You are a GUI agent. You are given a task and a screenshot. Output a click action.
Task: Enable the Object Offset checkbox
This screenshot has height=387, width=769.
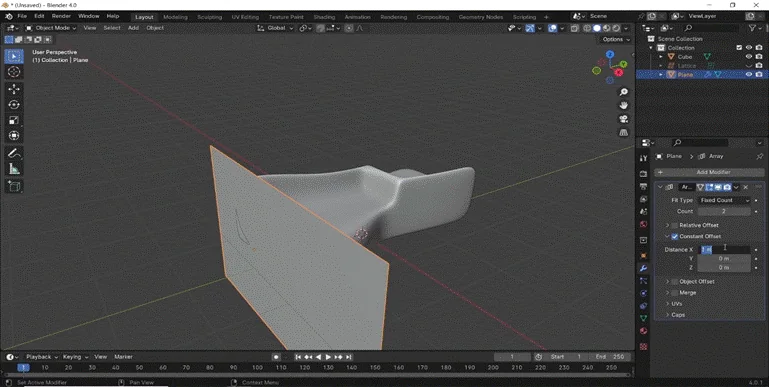click(x=675, y=282)
